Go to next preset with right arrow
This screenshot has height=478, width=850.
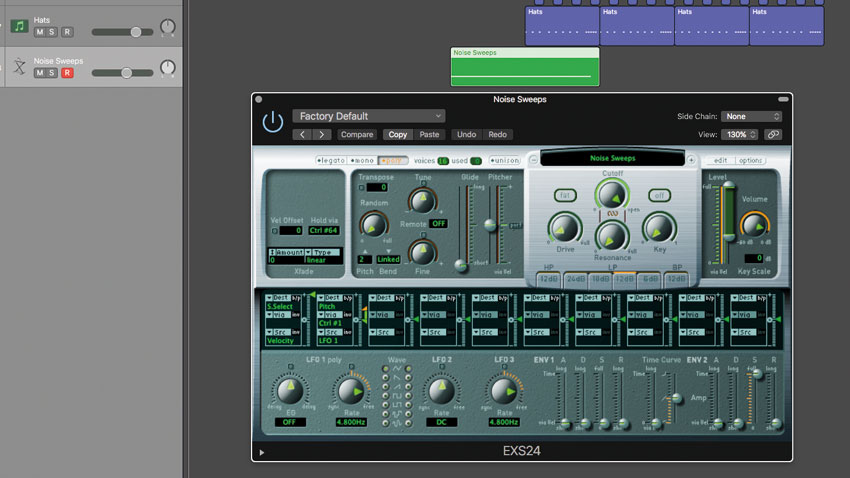tap(321, 134)
